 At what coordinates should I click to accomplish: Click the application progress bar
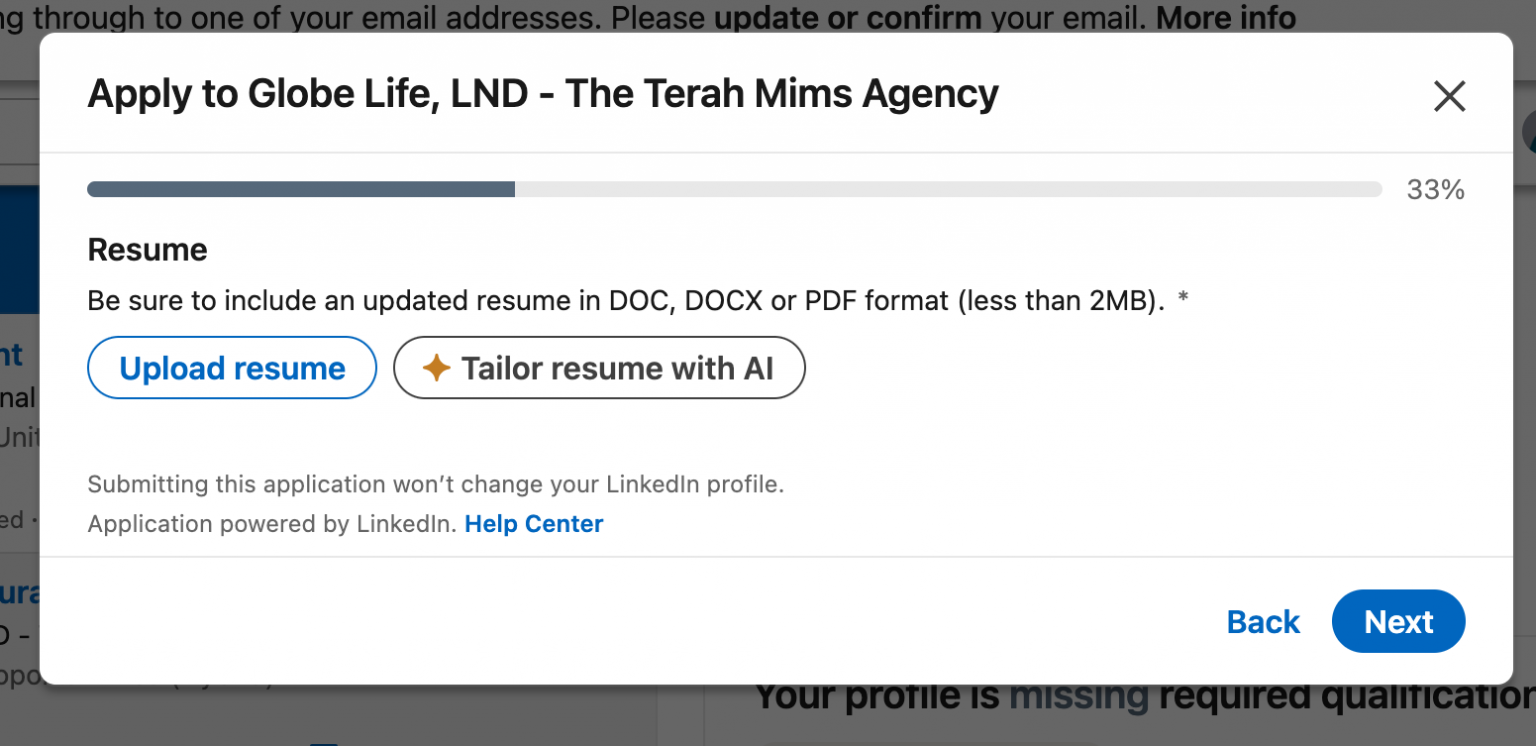click(x=733, y=188)
